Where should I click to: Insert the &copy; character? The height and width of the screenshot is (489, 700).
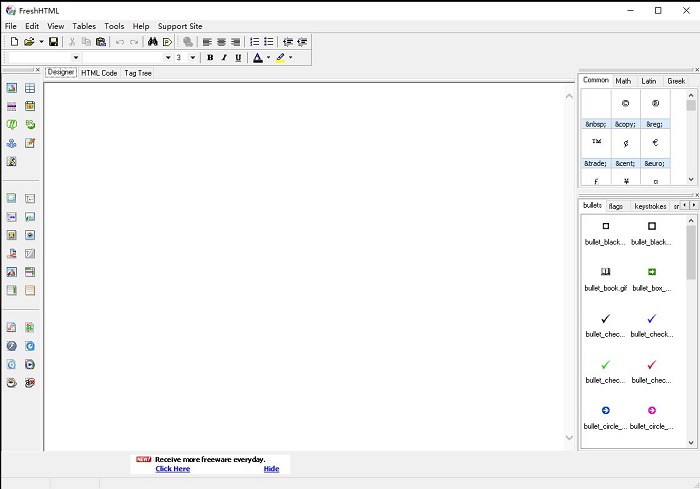pyautogui.click(x=625, y=109)
